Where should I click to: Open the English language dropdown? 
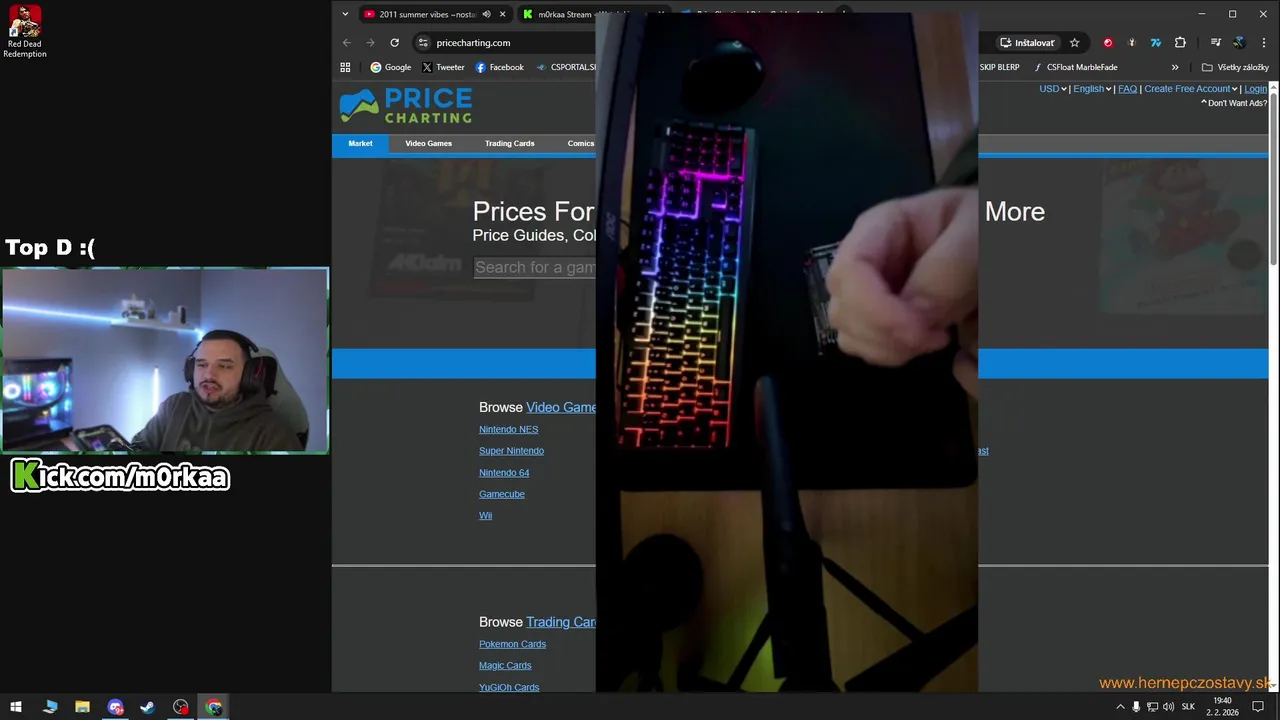tap(1092, 89)
